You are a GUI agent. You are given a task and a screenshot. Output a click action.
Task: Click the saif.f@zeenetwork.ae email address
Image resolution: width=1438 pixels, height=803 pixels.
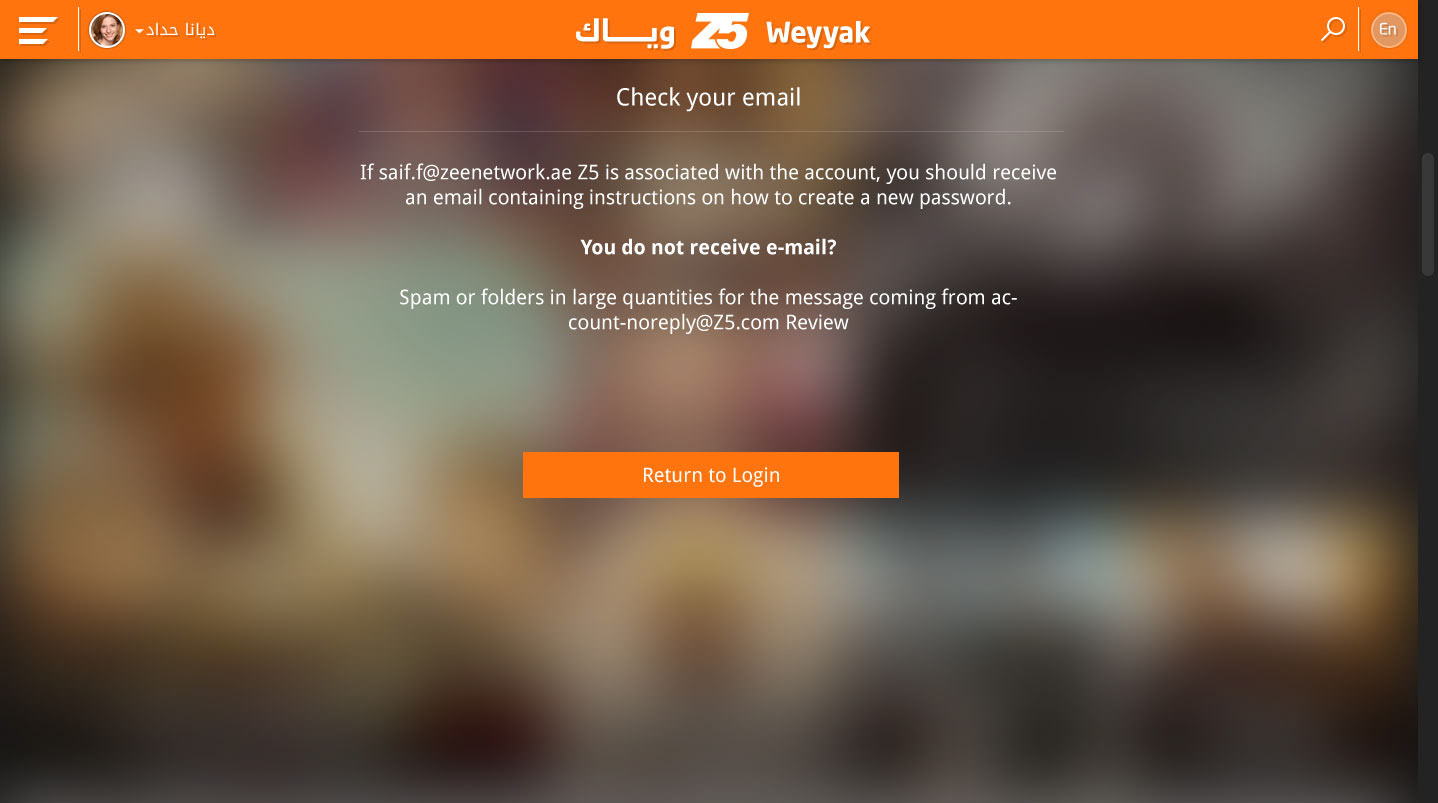(475, 172)
